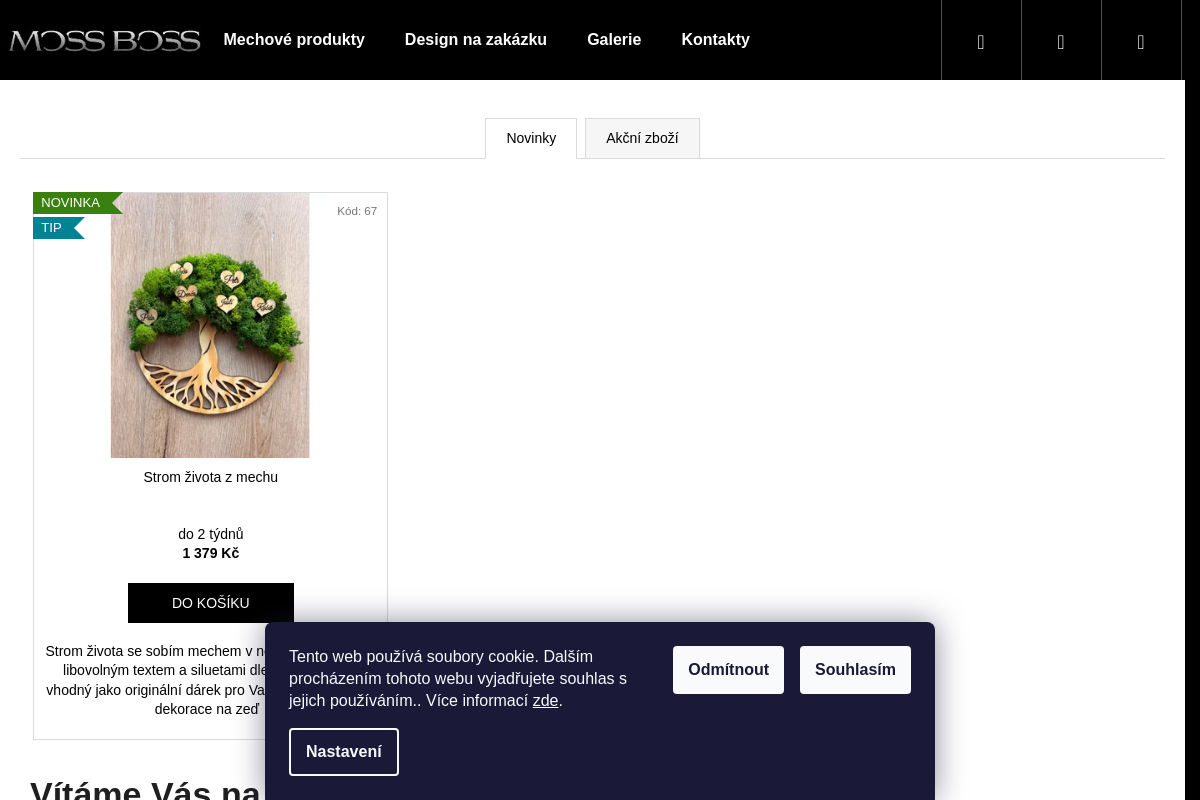Image resolution: width=1200 pixels, height=800 pixels.
Task: Open the search icon in header
Action: (981, 41)
